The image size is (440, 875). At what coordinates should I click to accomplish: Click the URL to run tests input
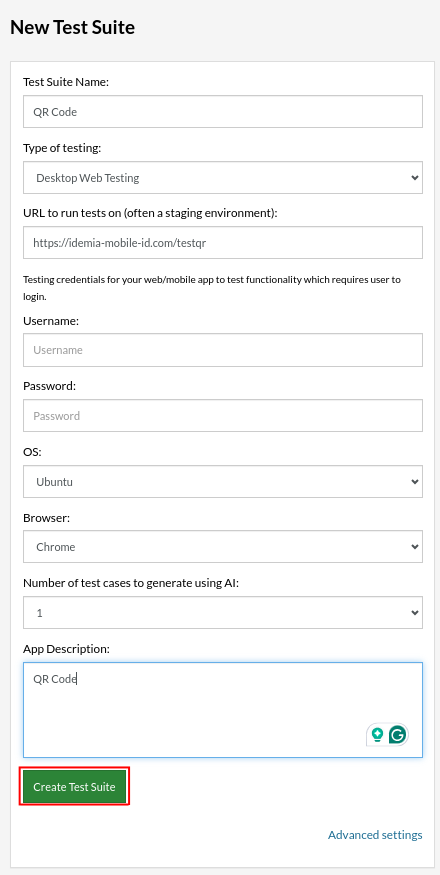(x=223, y=243)
